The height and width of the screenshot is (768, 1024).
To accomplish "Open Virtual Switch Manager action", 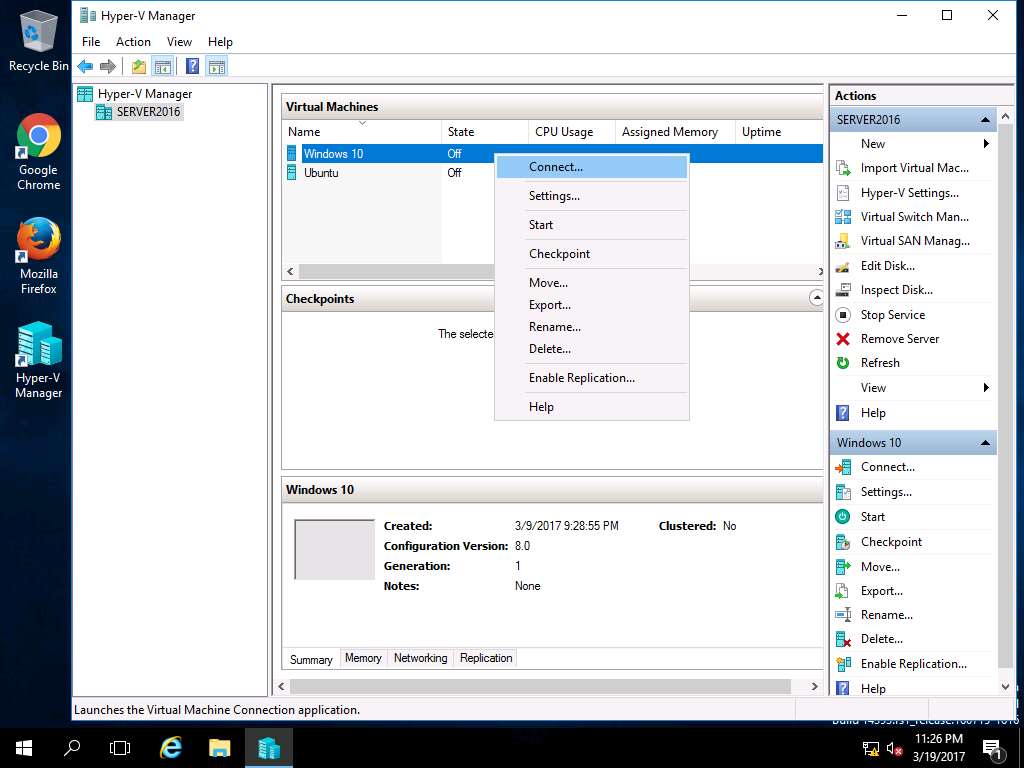I will 914,217.
